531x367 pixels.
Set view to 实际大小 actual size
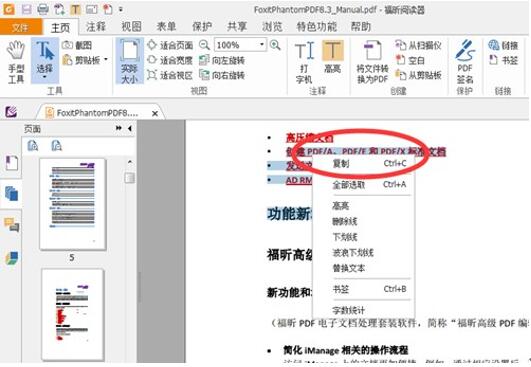tap(129, 61)
